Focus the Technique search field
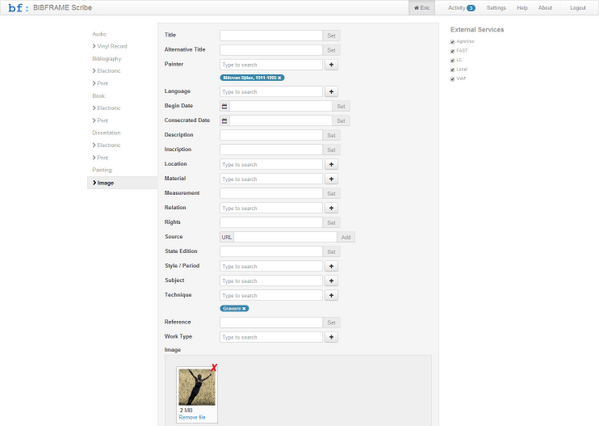Viewport: 599px width, 426px height. click(271, 295)
